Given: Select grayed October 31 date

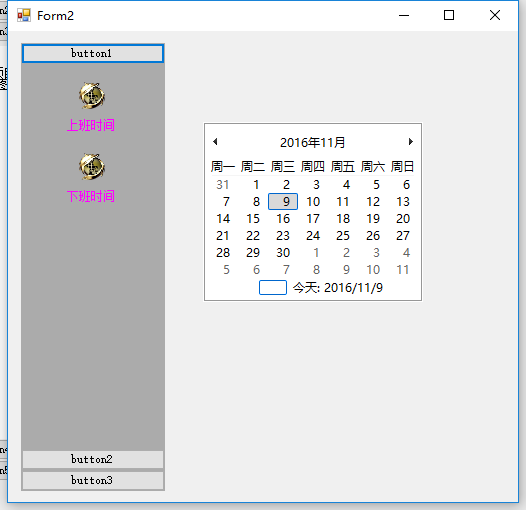Looking at the screenshot, I should 223,185.
